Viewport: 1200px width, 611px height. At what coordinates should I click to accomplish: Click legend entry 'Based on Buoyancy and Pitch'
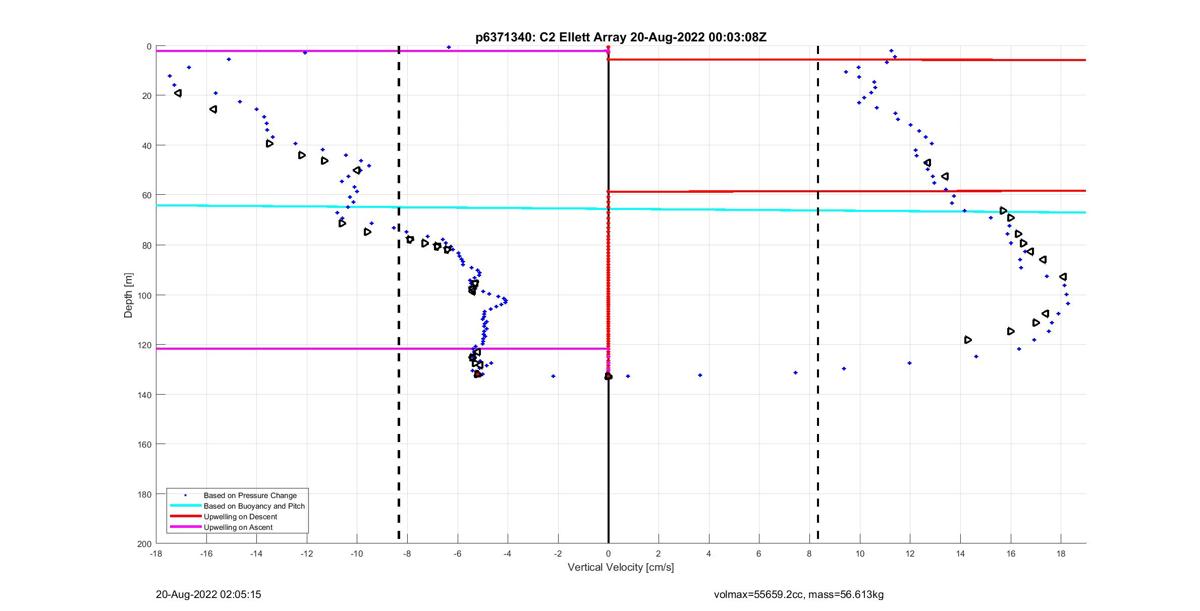(254, 506)
